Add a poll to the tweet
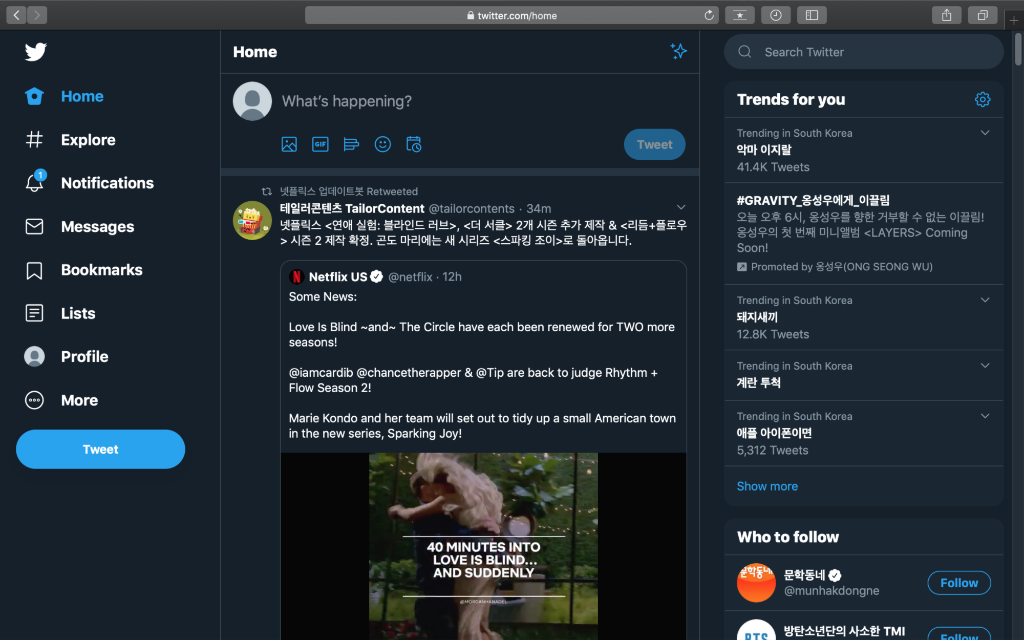The height and width of the screenshot is (640, 1024). (x=351, y=144)
